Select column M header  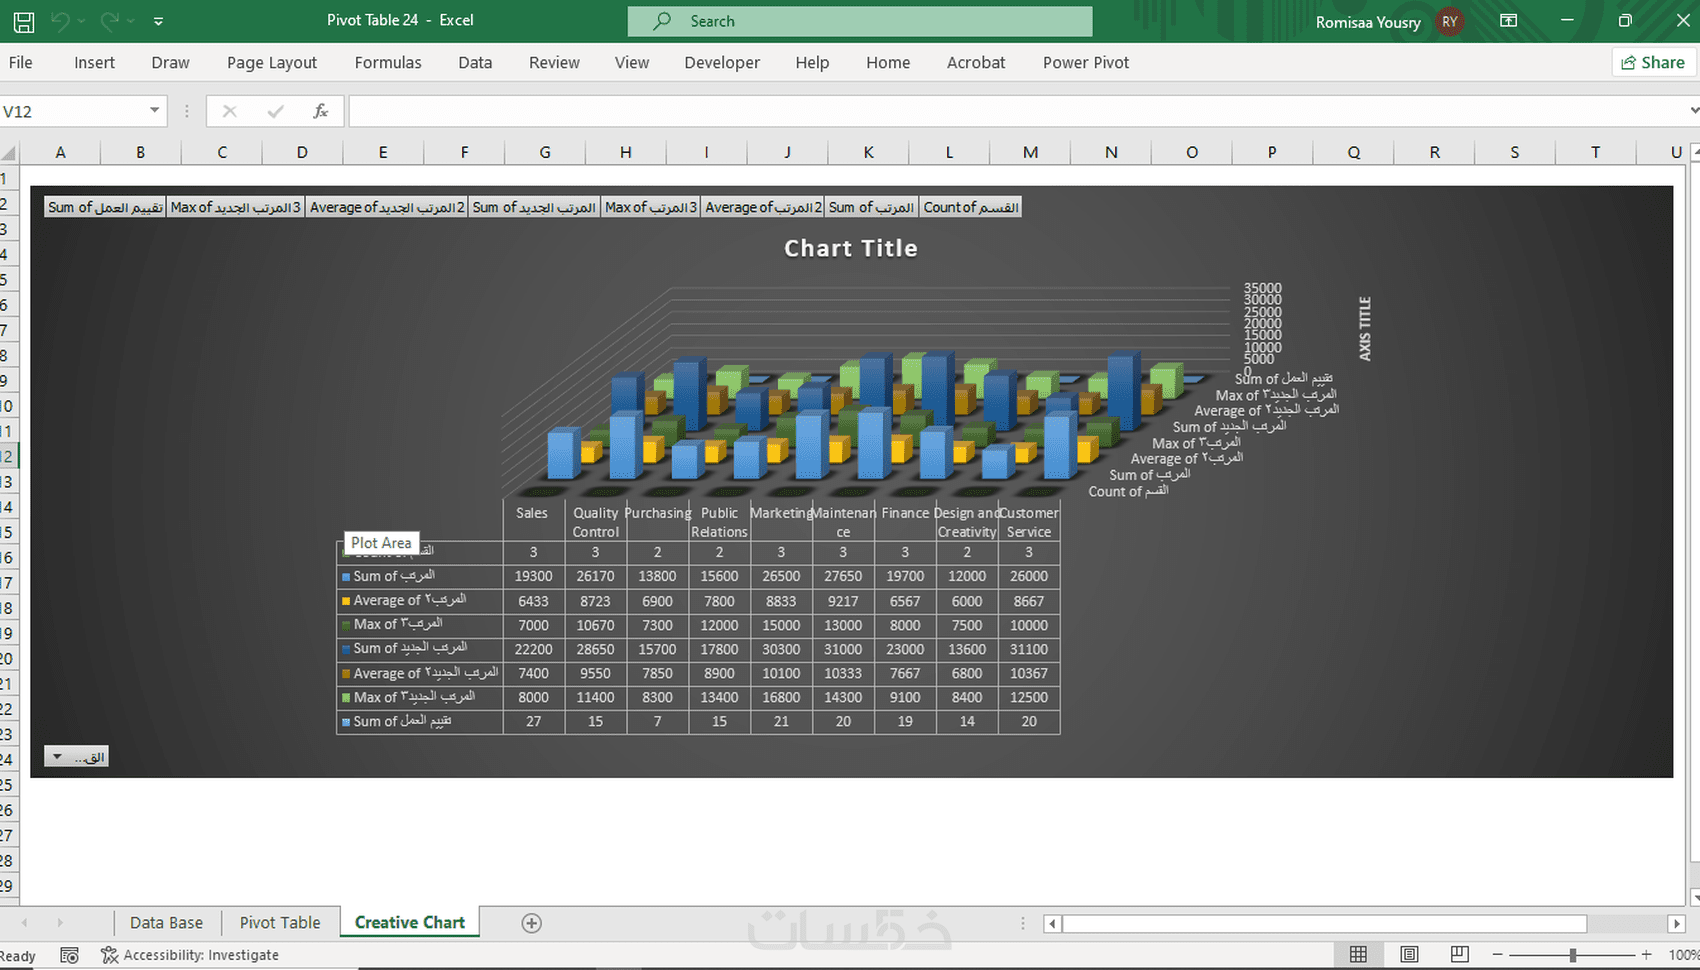pyautogui.click(x=1030, y=152)
